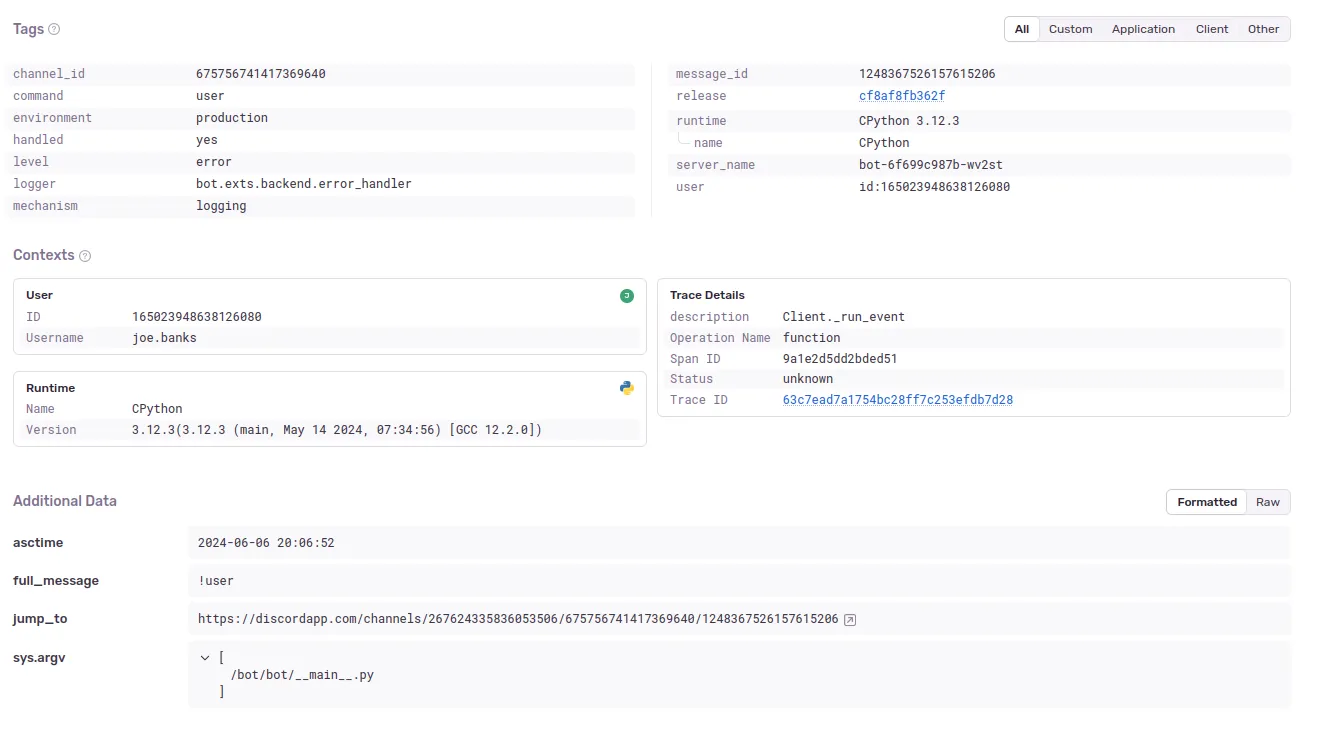Click the help icon next to Contexts
This screenshot has width=1318, height=742.
pyautogui.click(x=86, y=255)
